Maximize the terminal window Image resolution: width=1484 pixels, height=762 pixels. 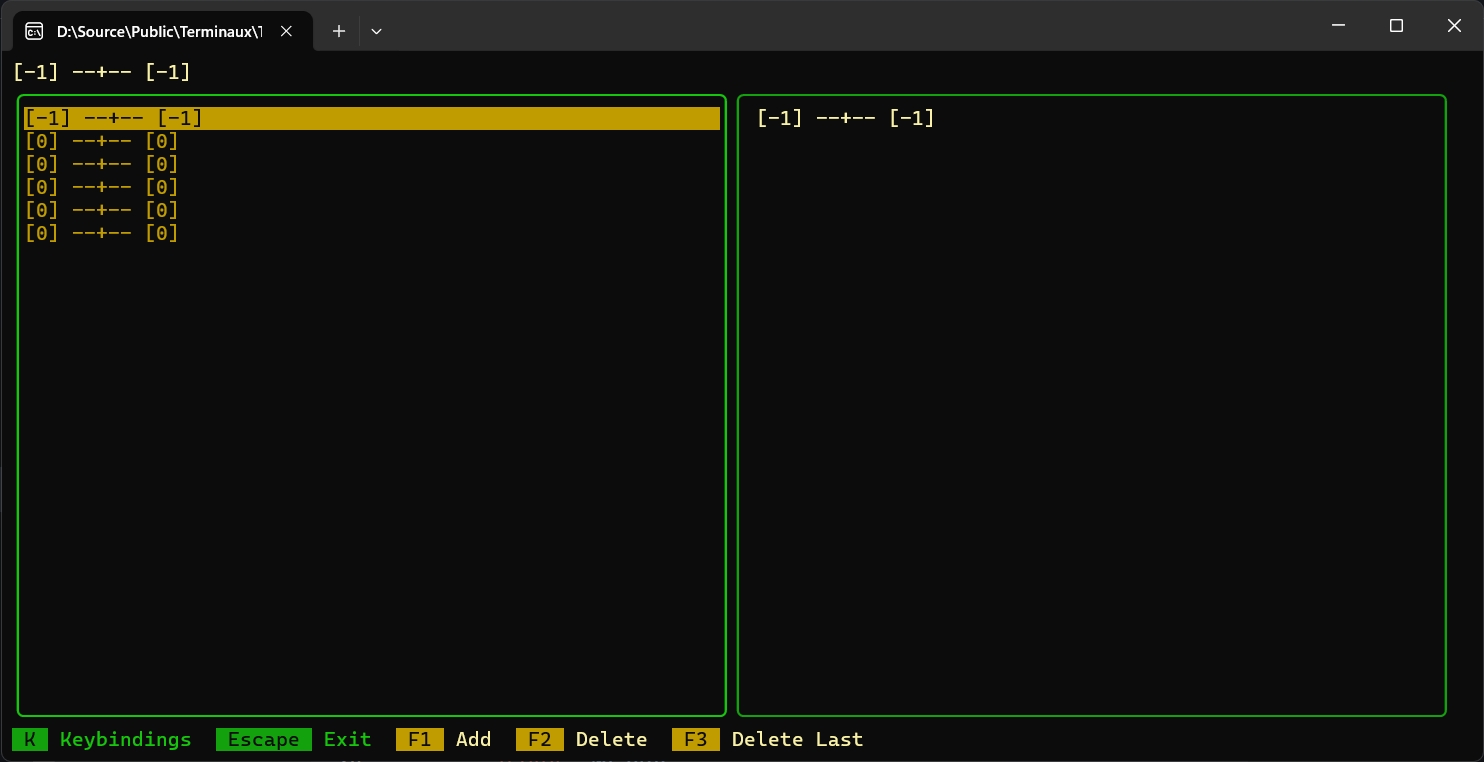click(1397, 26)
